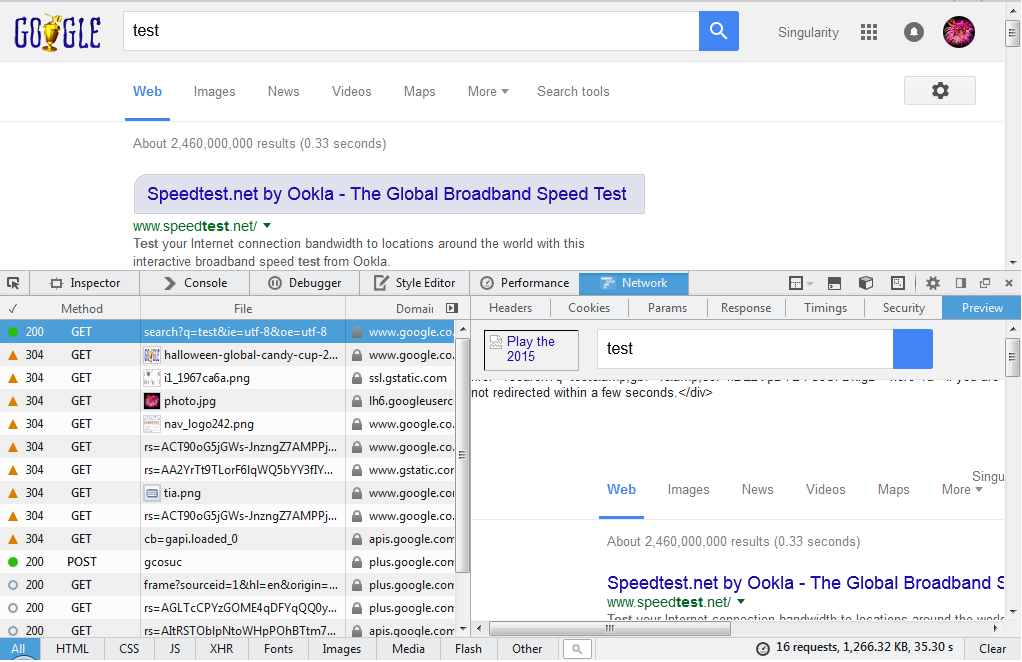Open the Style Editor tab

pos(415,283)
